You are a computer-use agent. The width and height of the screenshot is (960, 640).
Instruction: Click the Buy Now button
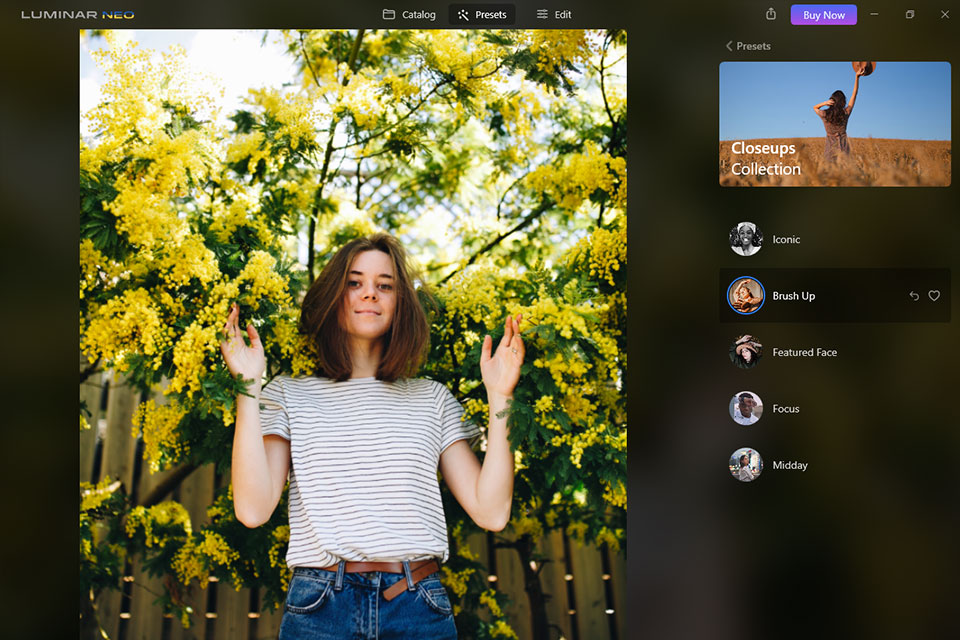(x=823, y=15)
